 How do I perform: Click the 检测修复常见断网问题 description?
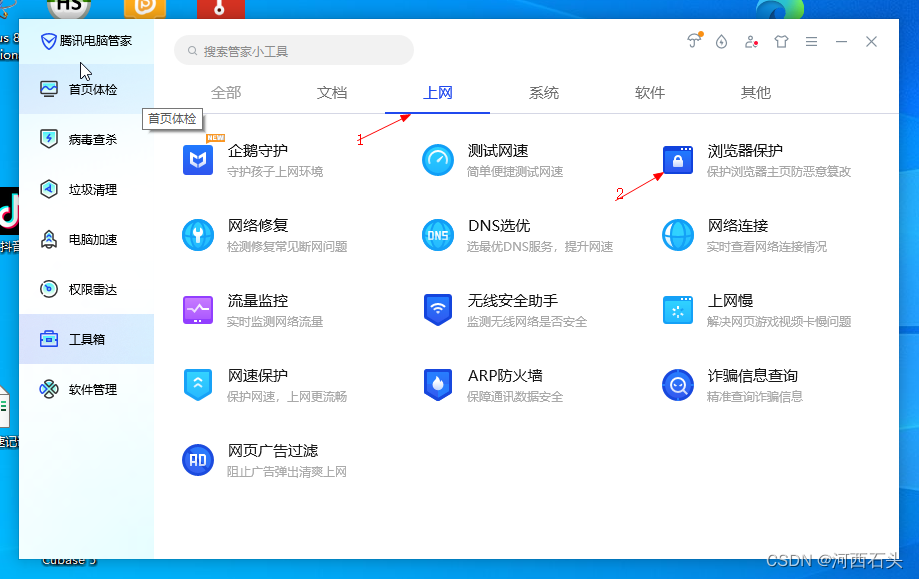point(287,247)
